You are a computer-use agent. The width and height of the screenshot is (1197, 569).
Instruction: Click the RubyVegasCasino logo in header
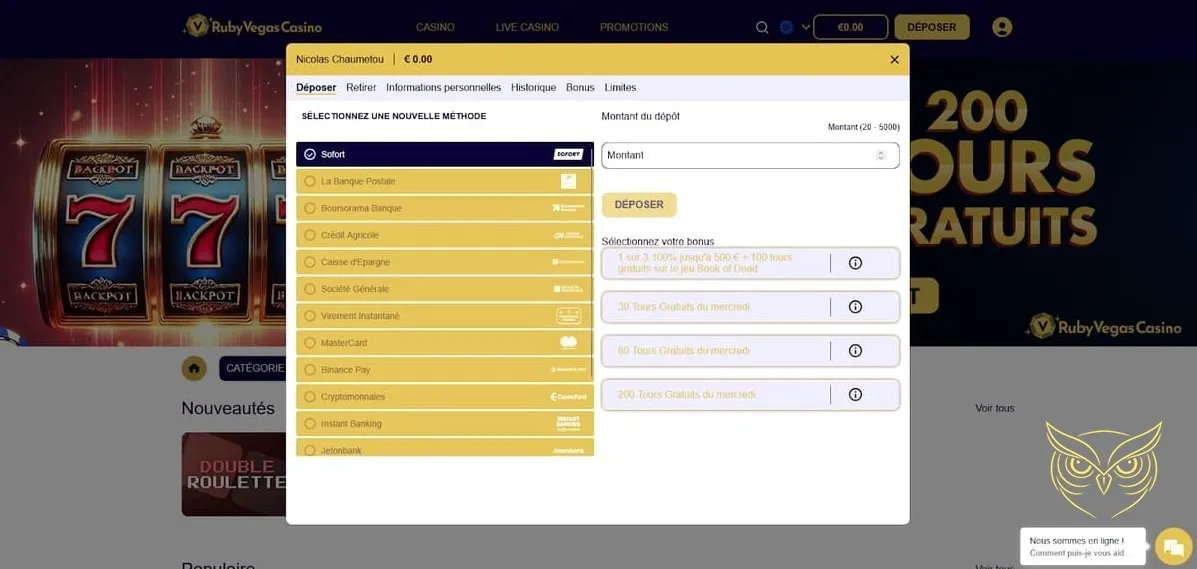pyautogui.click(x=253, y=27)
